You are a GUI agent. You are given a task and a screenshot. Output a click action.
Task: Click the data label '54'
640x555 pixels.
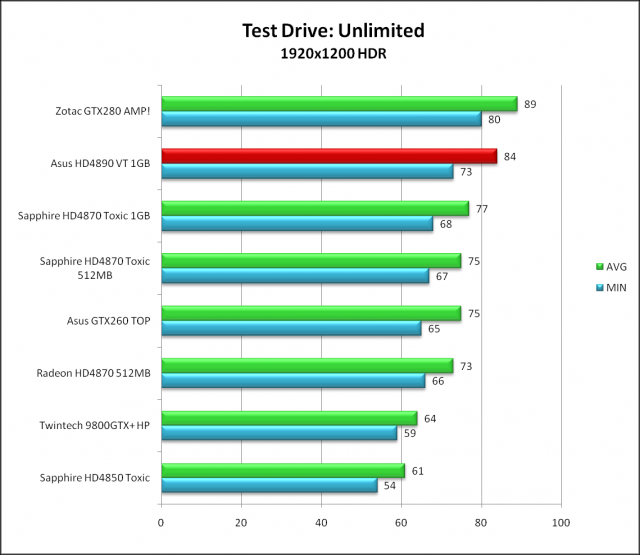390,486
